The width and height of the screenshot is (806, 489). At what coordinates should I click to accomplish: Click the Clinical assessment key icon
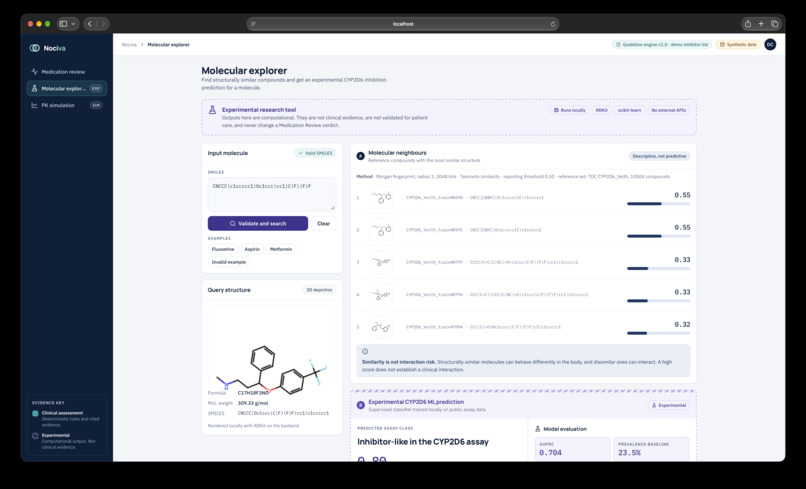[x=35, y=413]
